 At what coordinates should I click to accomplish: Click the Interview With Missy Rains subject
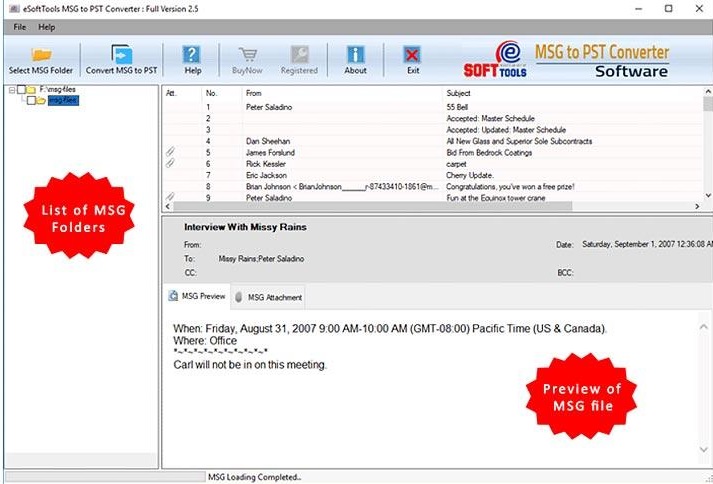(245, 227)
